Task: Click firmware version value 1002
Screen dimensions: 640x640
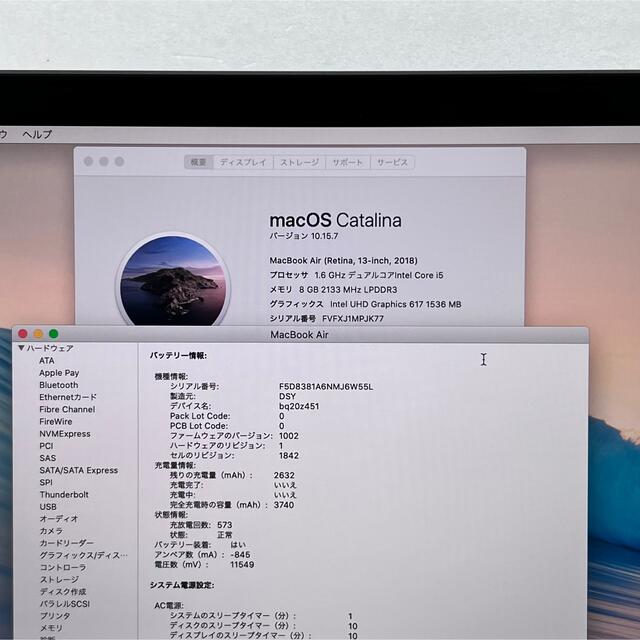Action: pos(289,436)
